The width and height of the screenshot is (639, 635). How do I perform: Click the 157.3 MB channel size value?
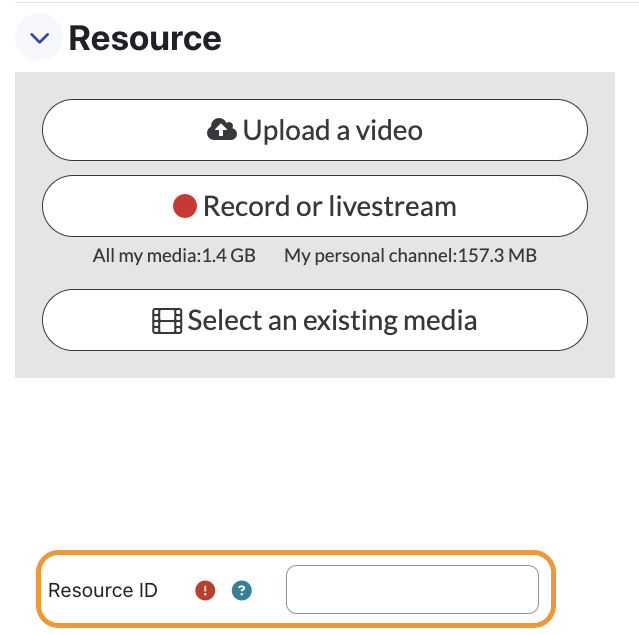point(497,256)
